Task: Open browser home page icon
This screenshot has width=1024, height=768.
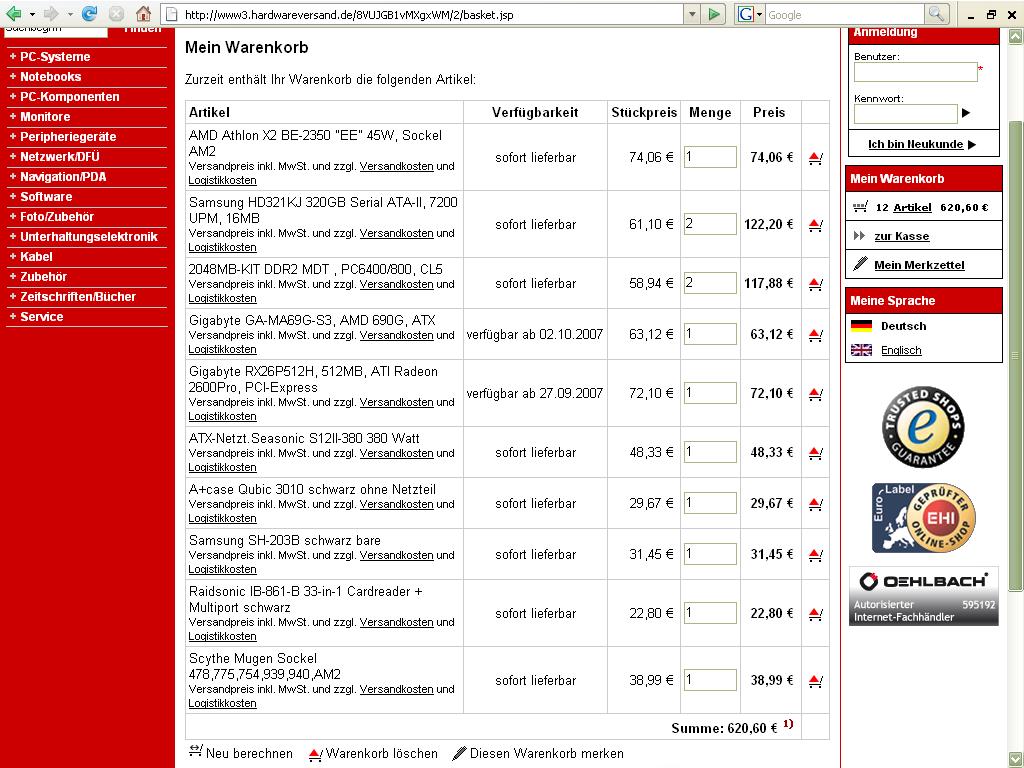Action: pyautogui.click(x=144, y=13)
